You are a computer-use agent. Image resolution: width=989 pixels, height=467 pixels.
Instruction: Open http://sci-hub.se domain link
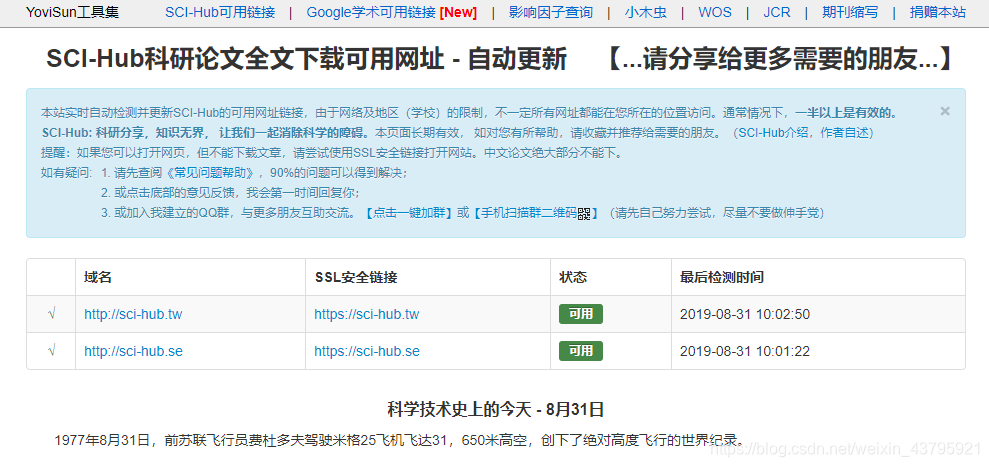tap(133, 352)
